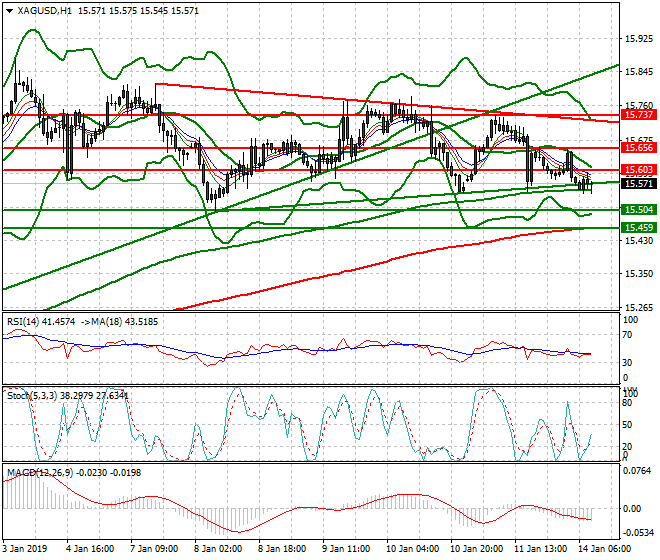Click the 8 Jan 18:00 time axis label
Viewport: 660px width, 560px height.
coord(282,549)
